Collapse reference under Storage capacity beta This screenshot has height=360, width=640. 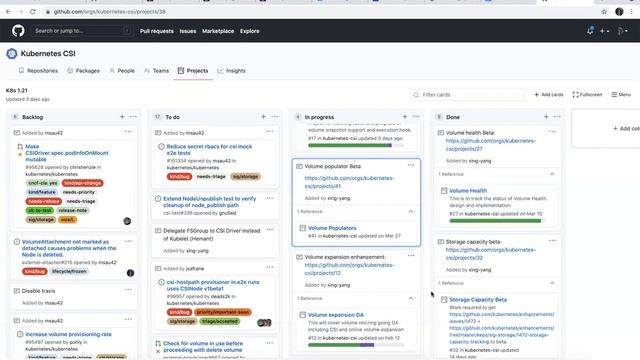tap(552, 283)
